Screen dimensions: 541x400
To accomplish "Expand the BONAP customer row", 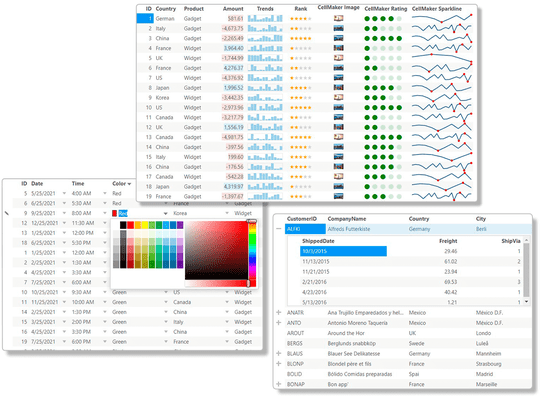I will pos(279,384).
